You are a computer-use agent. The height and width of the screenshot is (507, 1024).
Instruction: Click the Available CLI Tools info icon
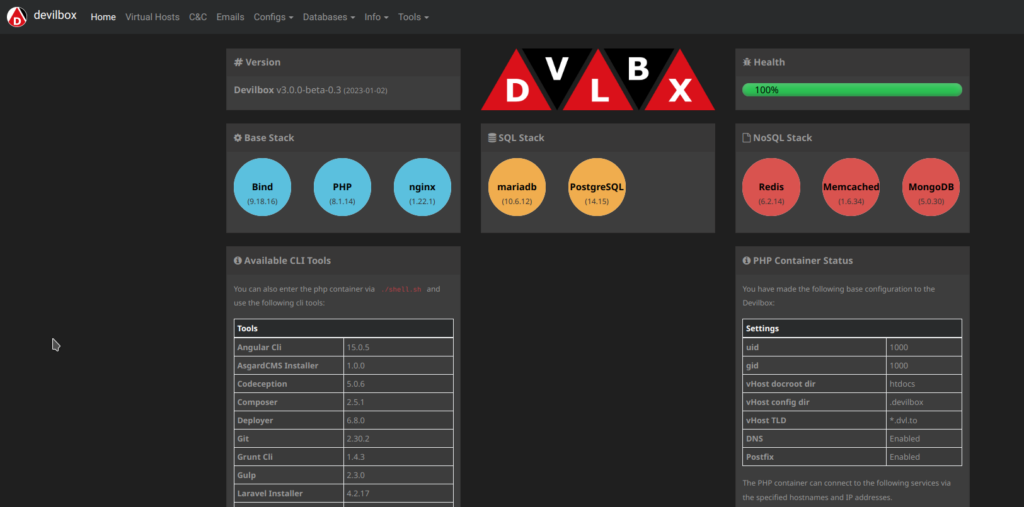[238, 261]
